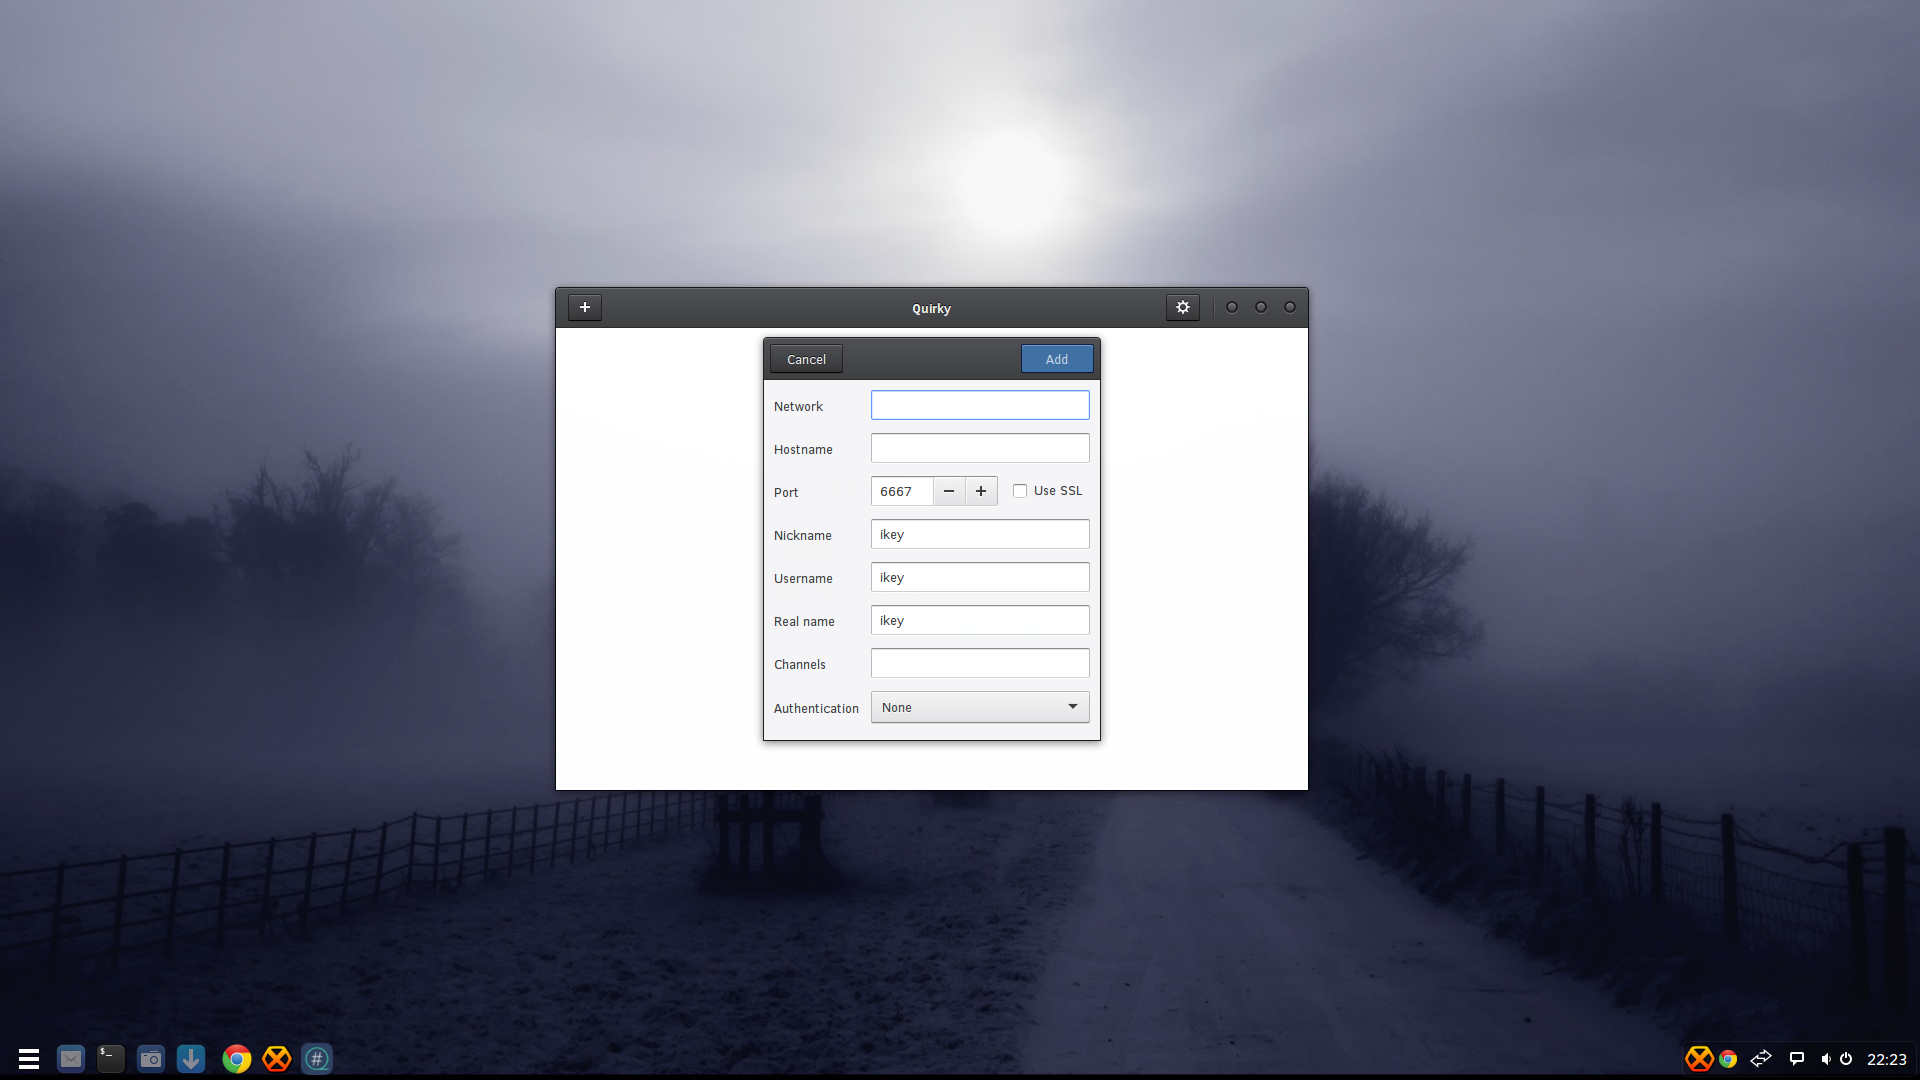The height and width of the screenshot is (1080, 1920).
Task: Open the power menu in the tray
Action: 1846,1059
